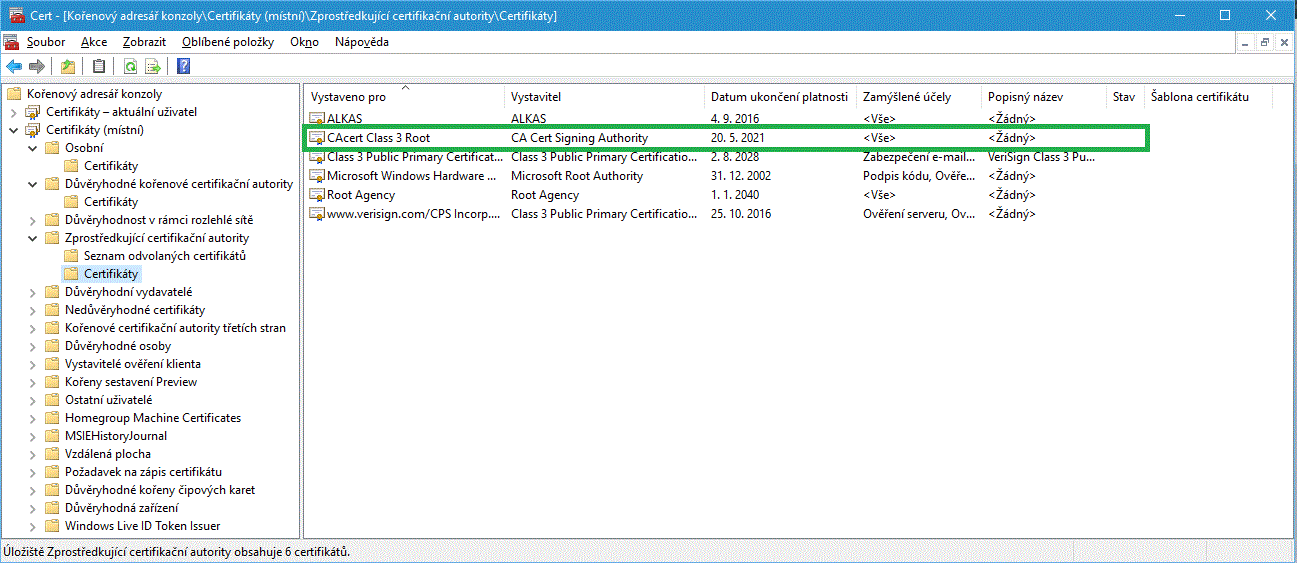Sort by Datum ukončení platnosti column

[778, 97]
